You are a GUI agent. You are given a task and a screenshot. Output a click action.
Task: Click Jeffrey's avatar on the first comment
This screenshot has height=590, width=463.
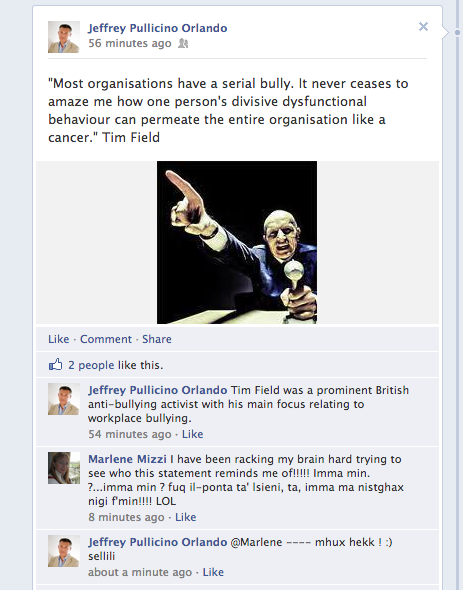click(64, 399)
